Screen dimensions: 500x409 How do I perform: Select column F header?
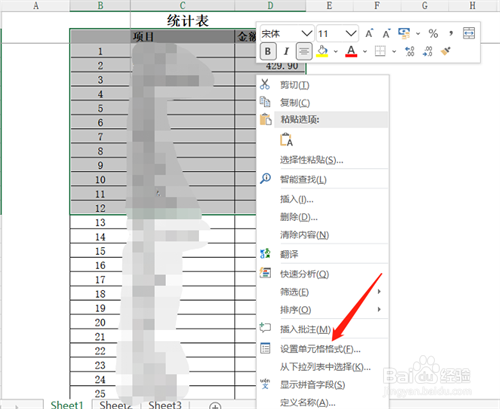tap(377, 5)
